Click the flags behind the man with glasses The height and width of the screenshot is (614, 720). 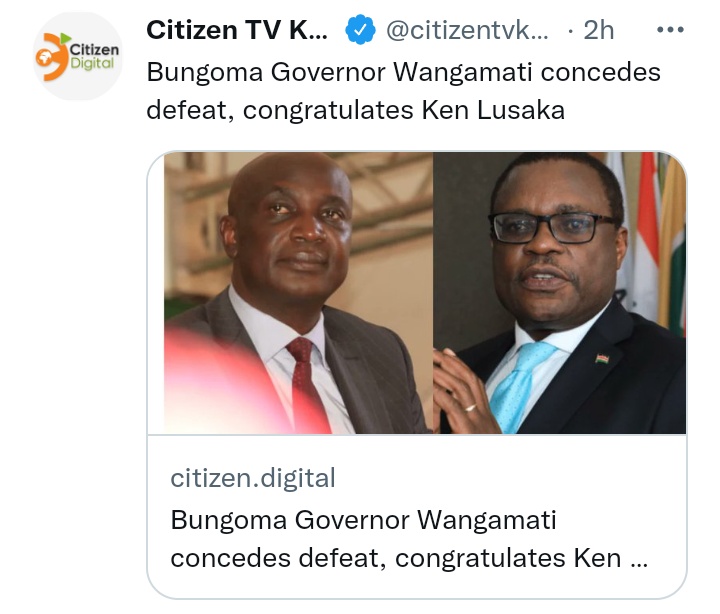coord(652,239)
